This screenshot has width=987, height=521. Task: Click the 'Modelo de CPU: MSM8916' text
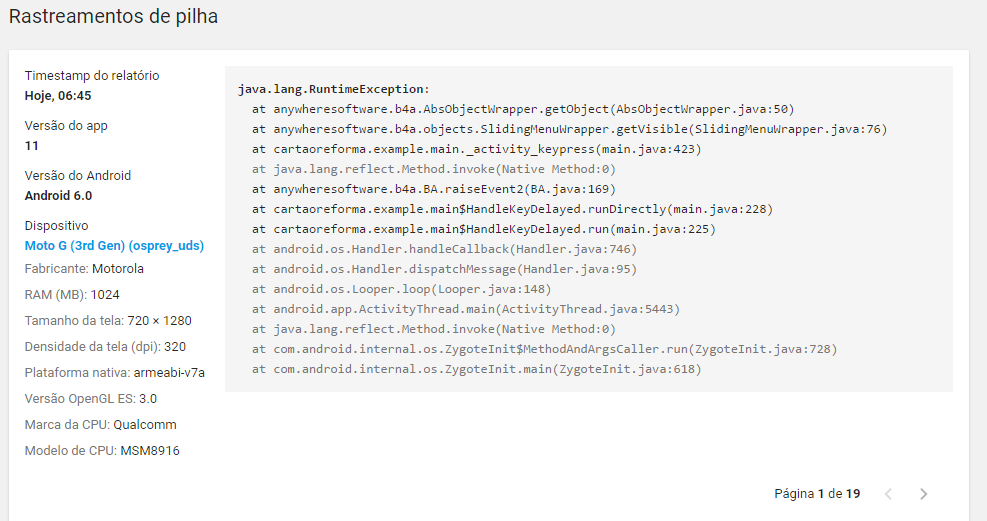tap(102, 451)
